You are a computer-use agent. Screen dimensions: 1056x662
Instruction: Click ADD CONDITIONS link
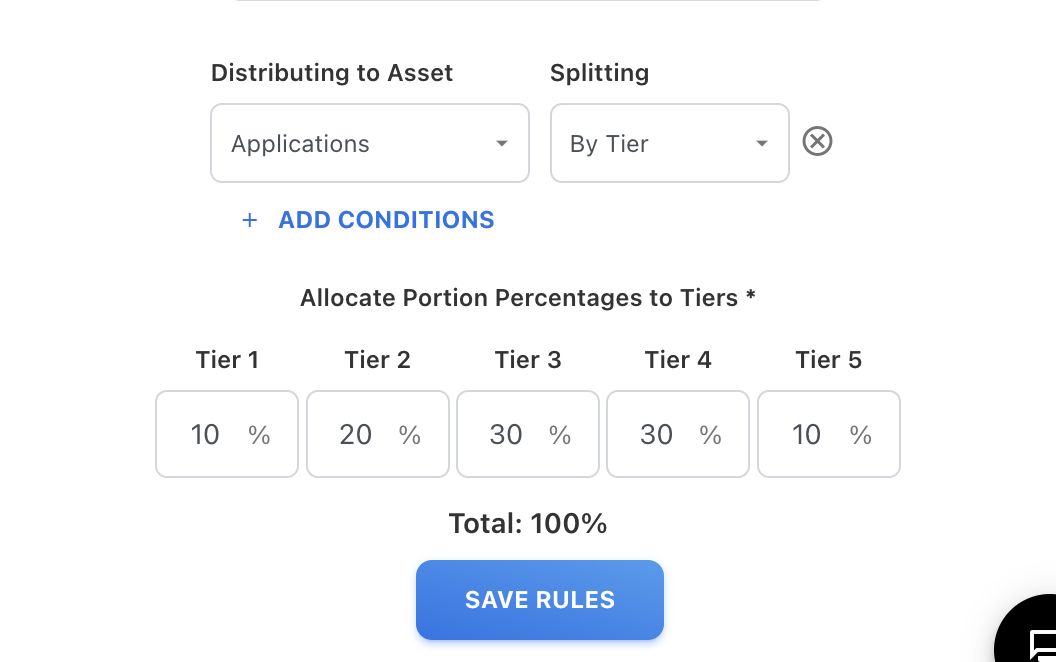coord(386,220)
